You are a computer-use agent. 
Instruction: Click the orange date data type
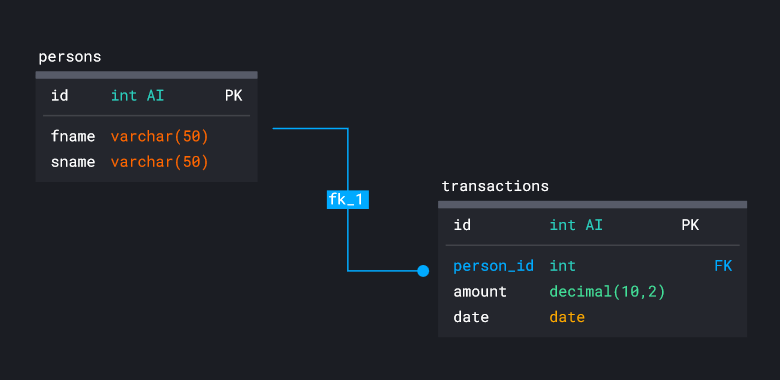pos(567,317)
